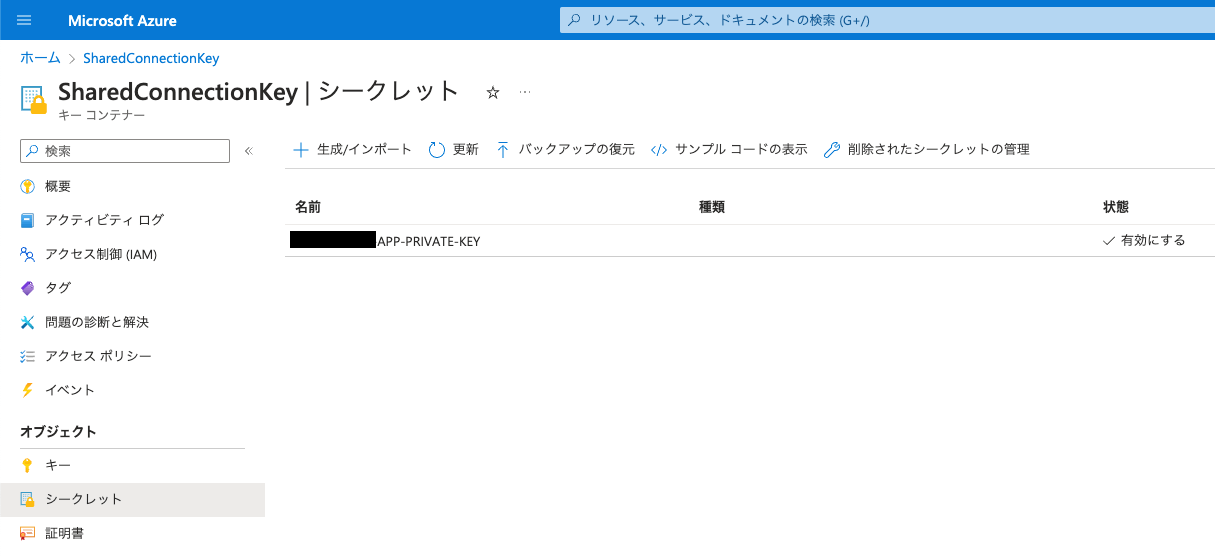Click the アクティビティ ログ icon

point(28,220)
